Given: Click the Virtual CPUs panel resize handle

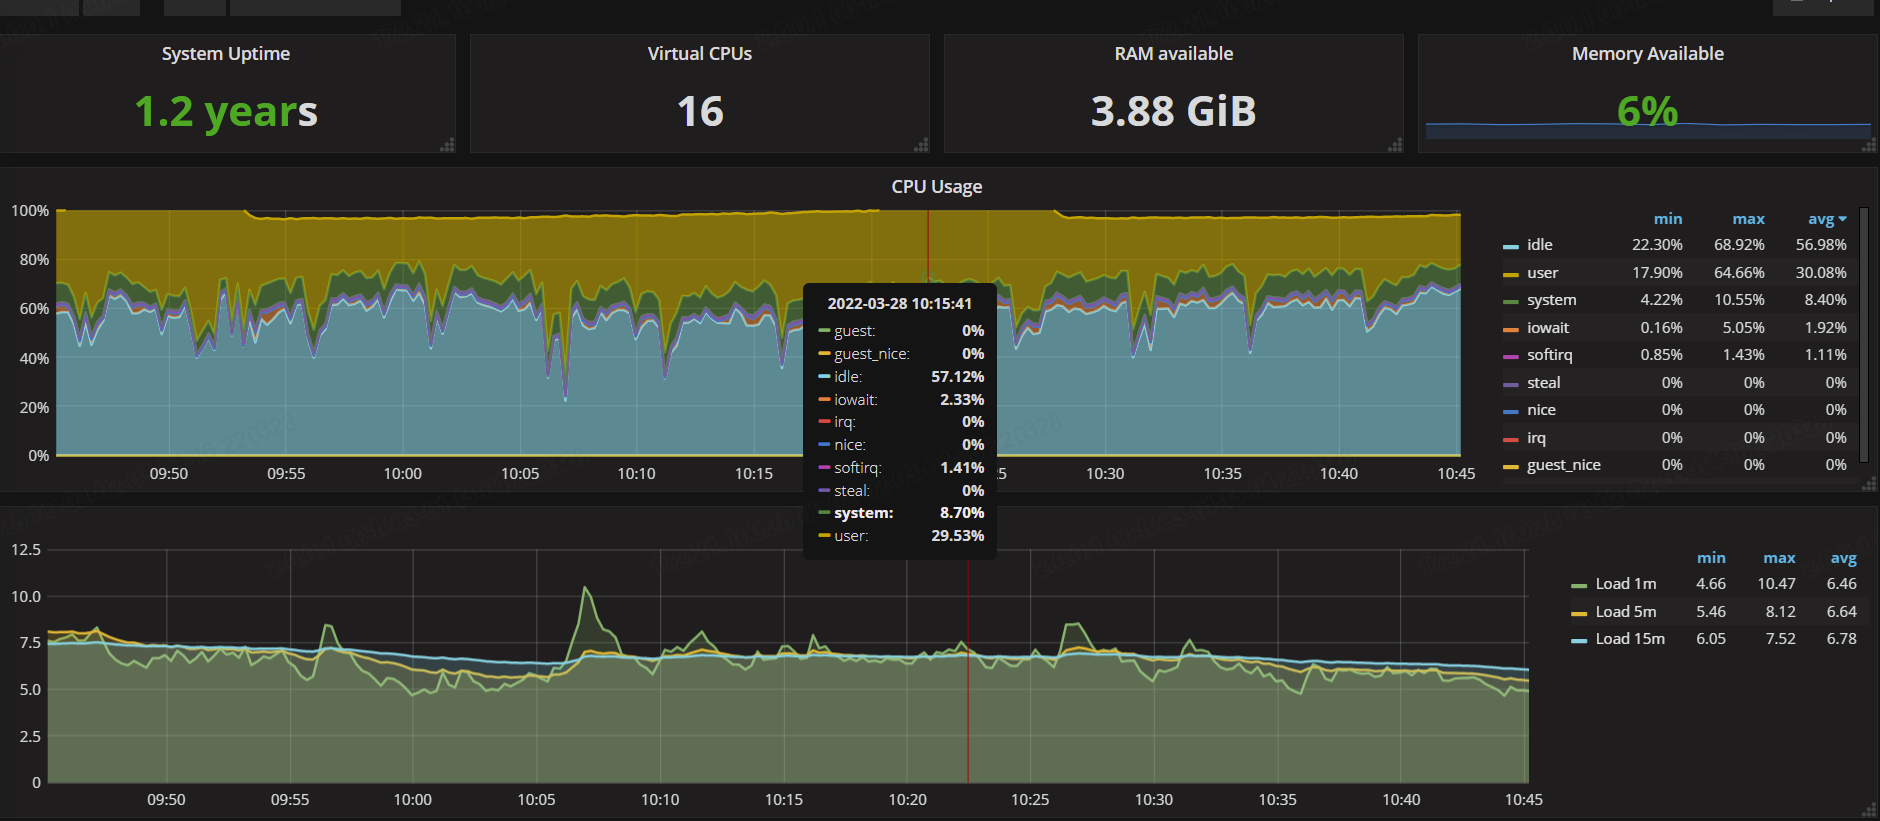Looking at the screenshot, I should pos(922,145).
